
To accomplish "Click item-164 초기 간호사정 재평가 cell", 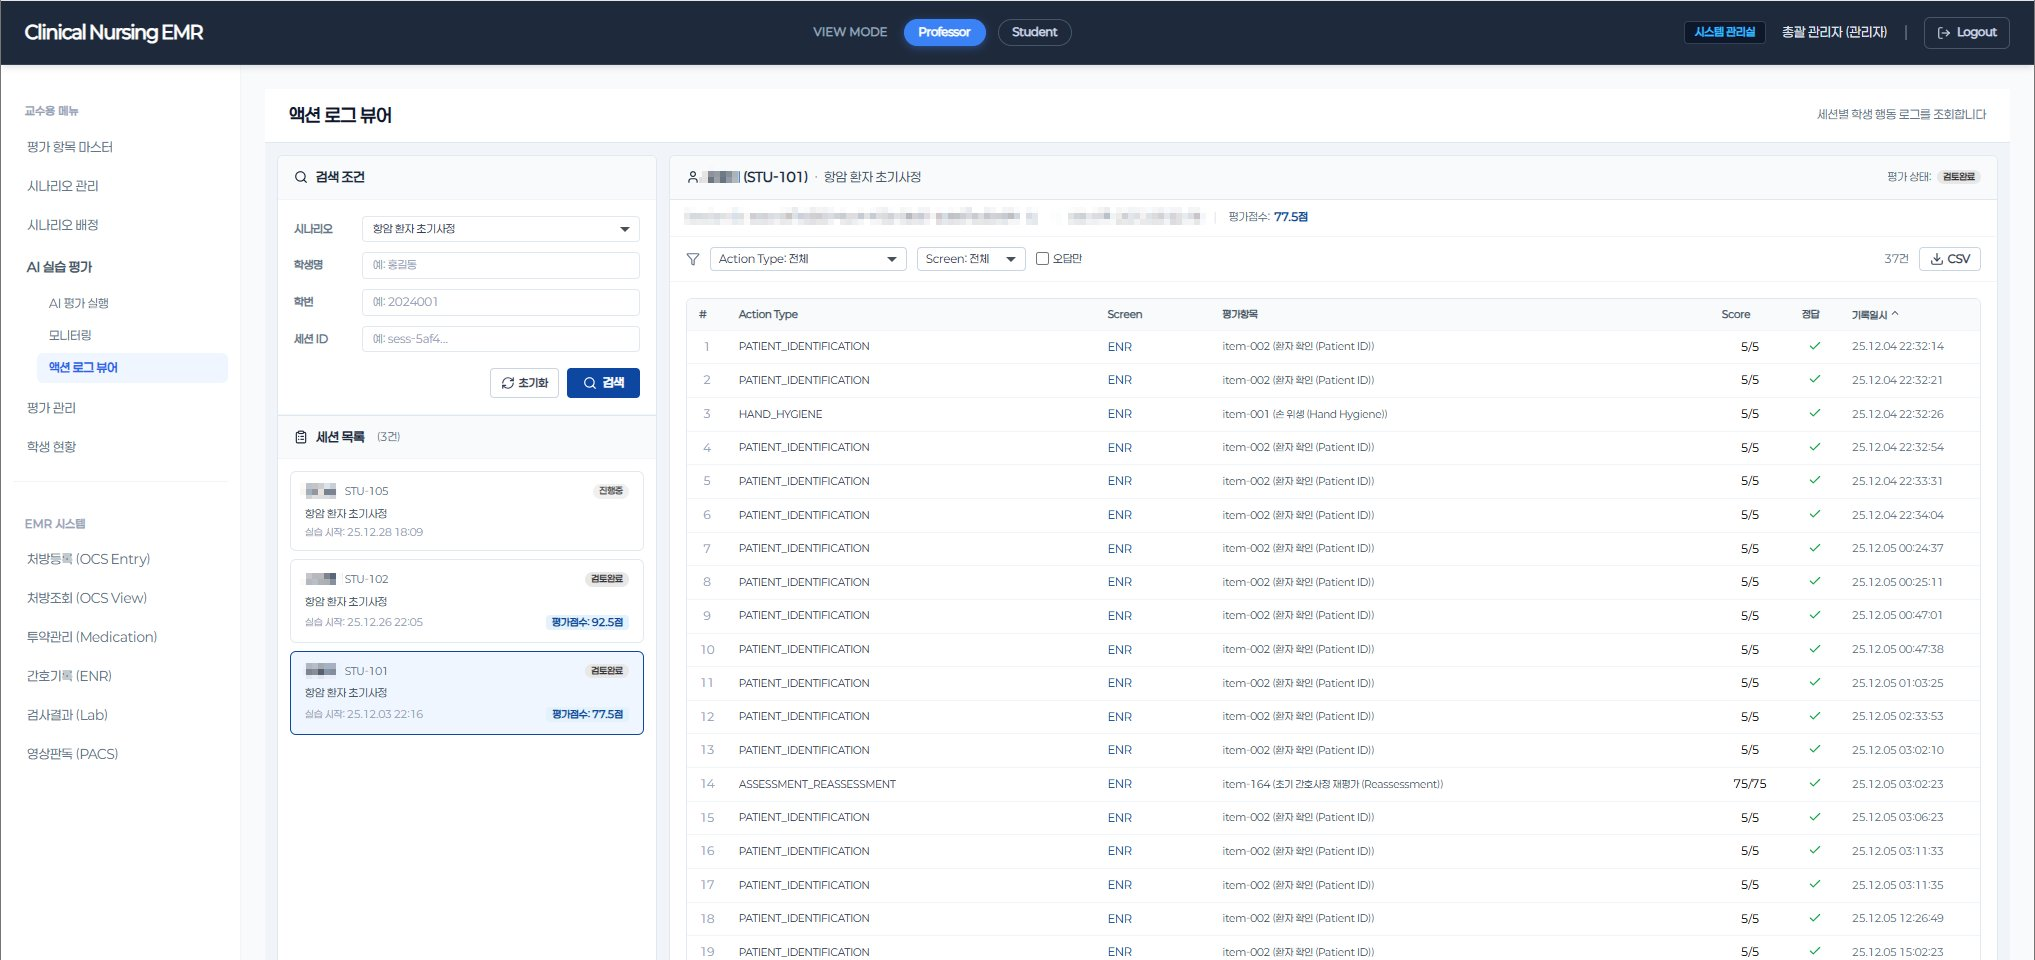I will (1332, 783).
